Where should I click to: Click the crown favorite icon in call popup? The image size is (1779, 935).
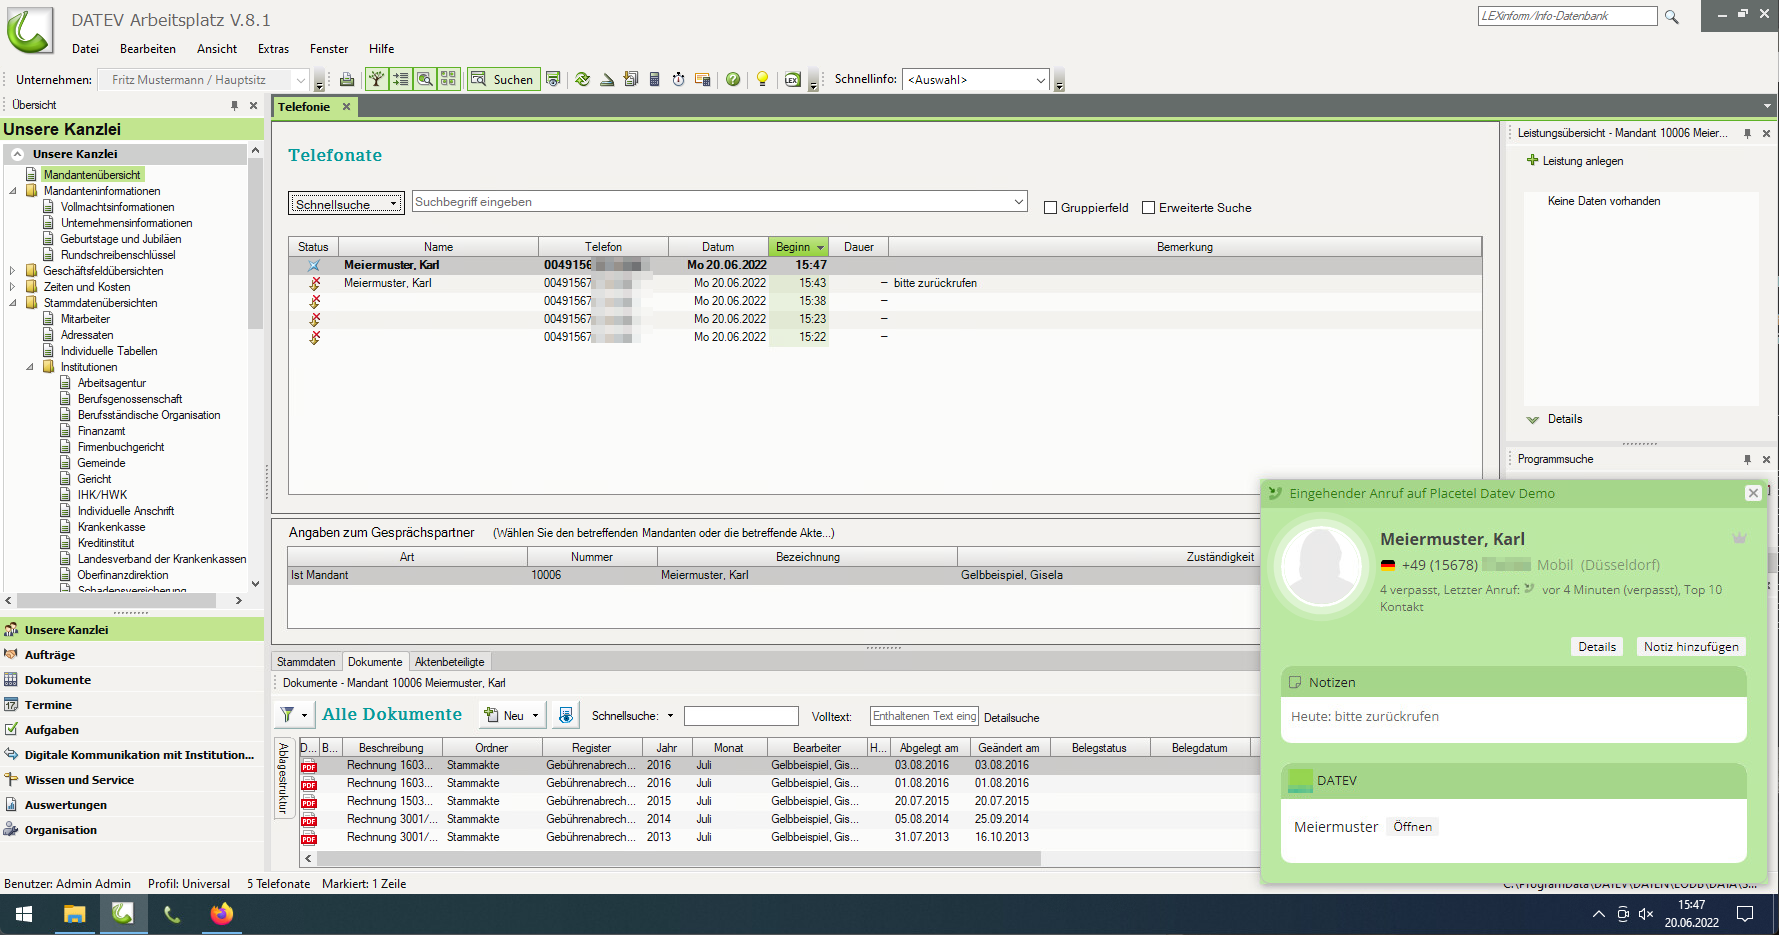click(x=1739, y=538)
